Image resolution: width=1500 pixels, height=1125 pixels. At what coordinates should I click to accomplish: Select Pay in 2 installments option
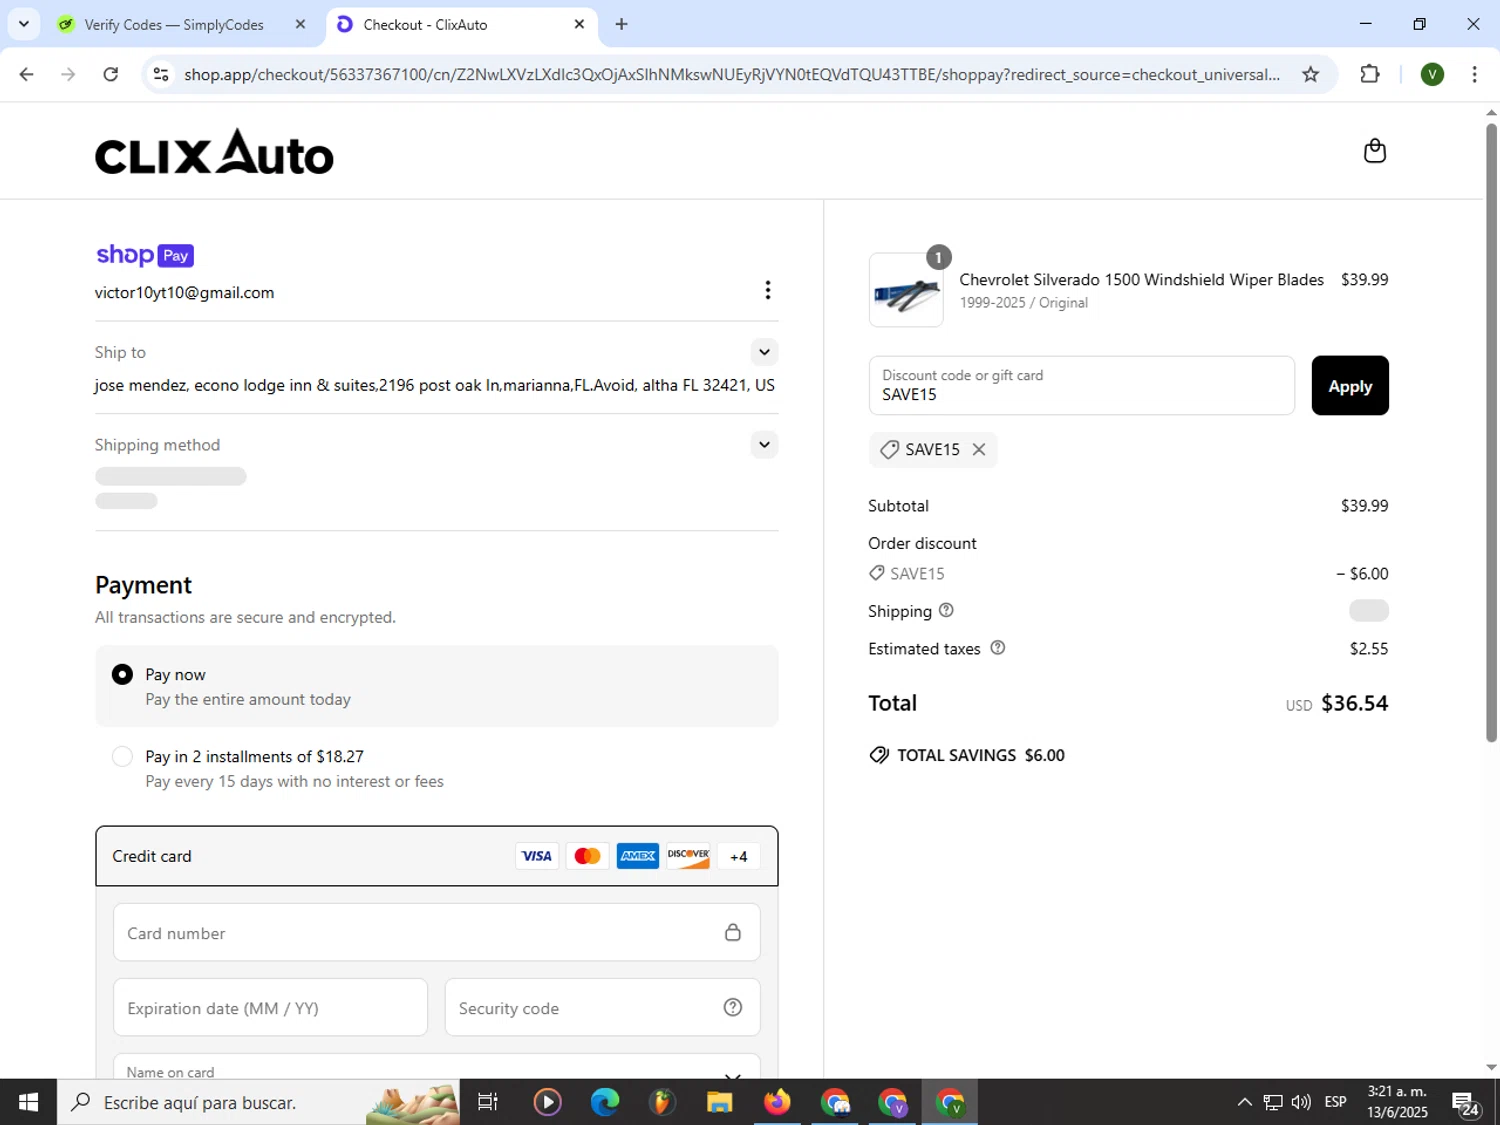click(122, 757)
